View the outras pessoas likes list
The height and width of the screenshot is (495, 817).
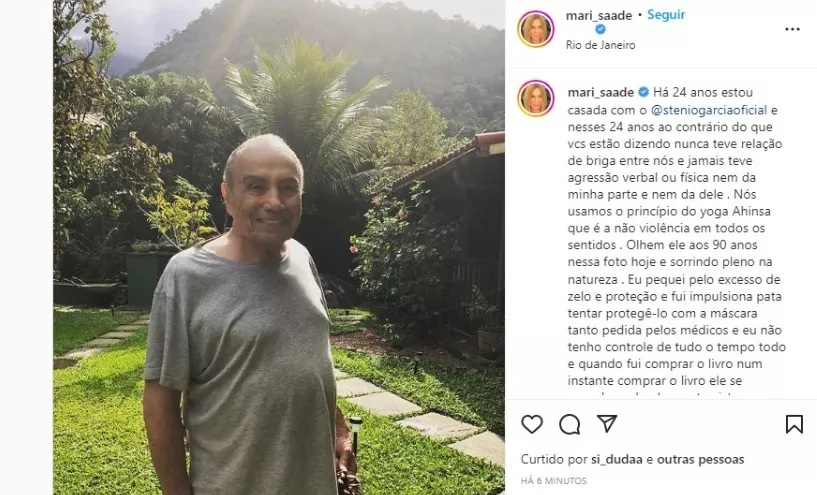tap(700, 460)
